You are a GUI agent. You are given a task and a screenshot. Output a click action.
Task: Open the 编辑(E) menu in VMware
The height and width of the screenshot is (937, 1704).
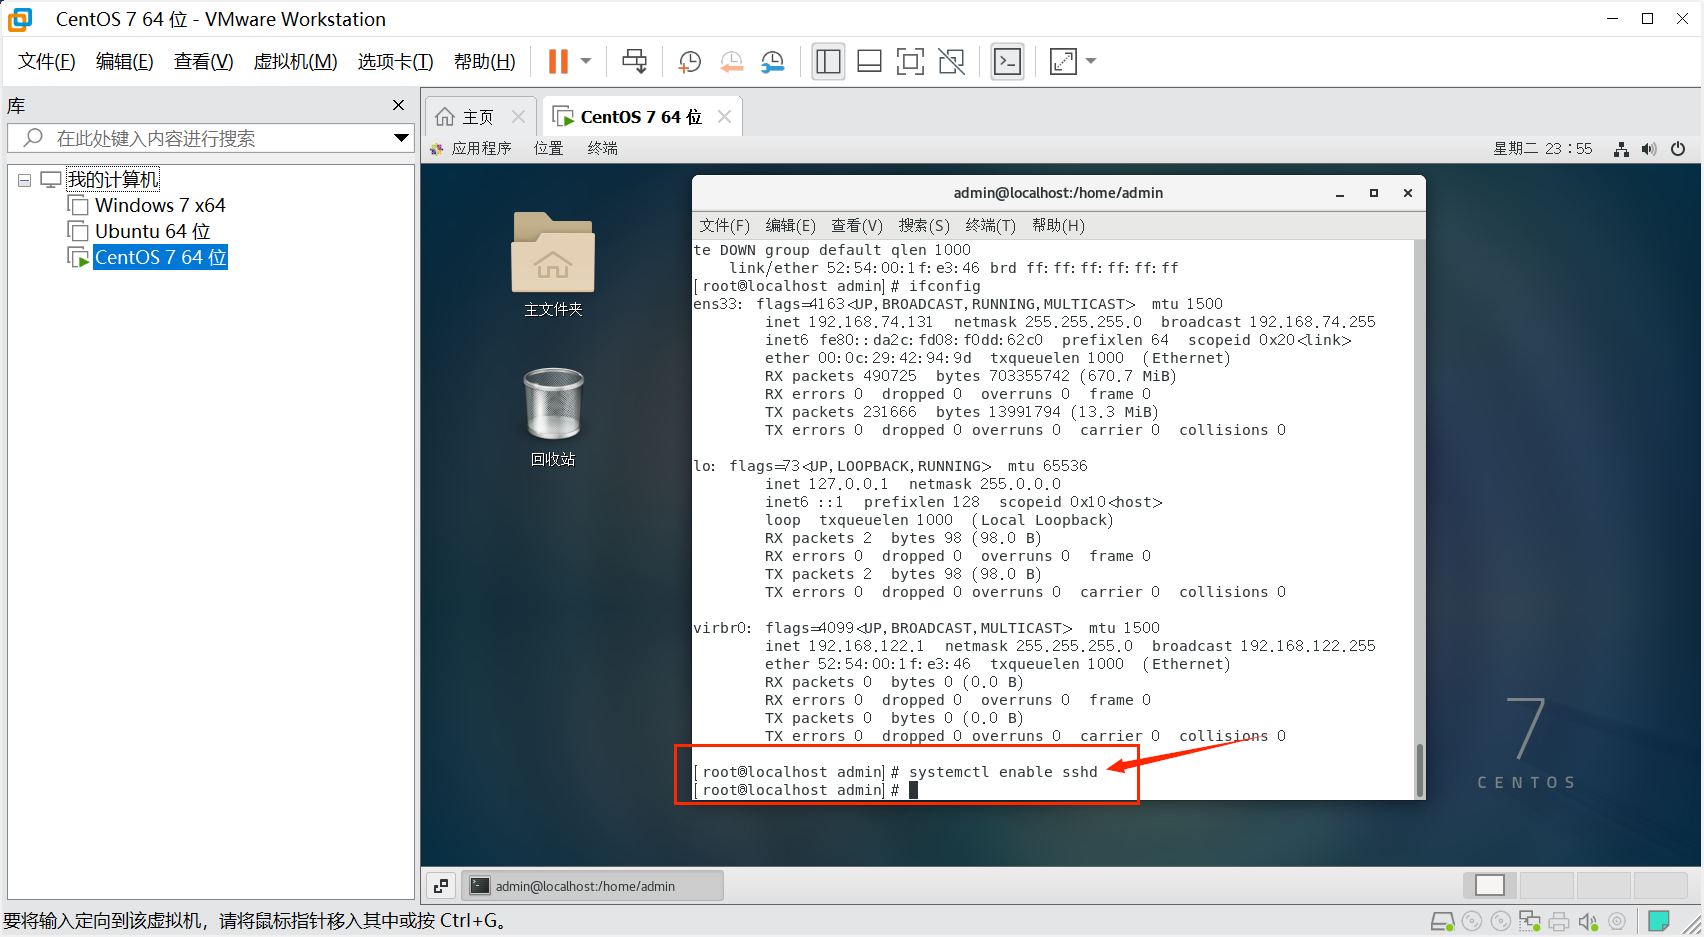click(124, 61)
